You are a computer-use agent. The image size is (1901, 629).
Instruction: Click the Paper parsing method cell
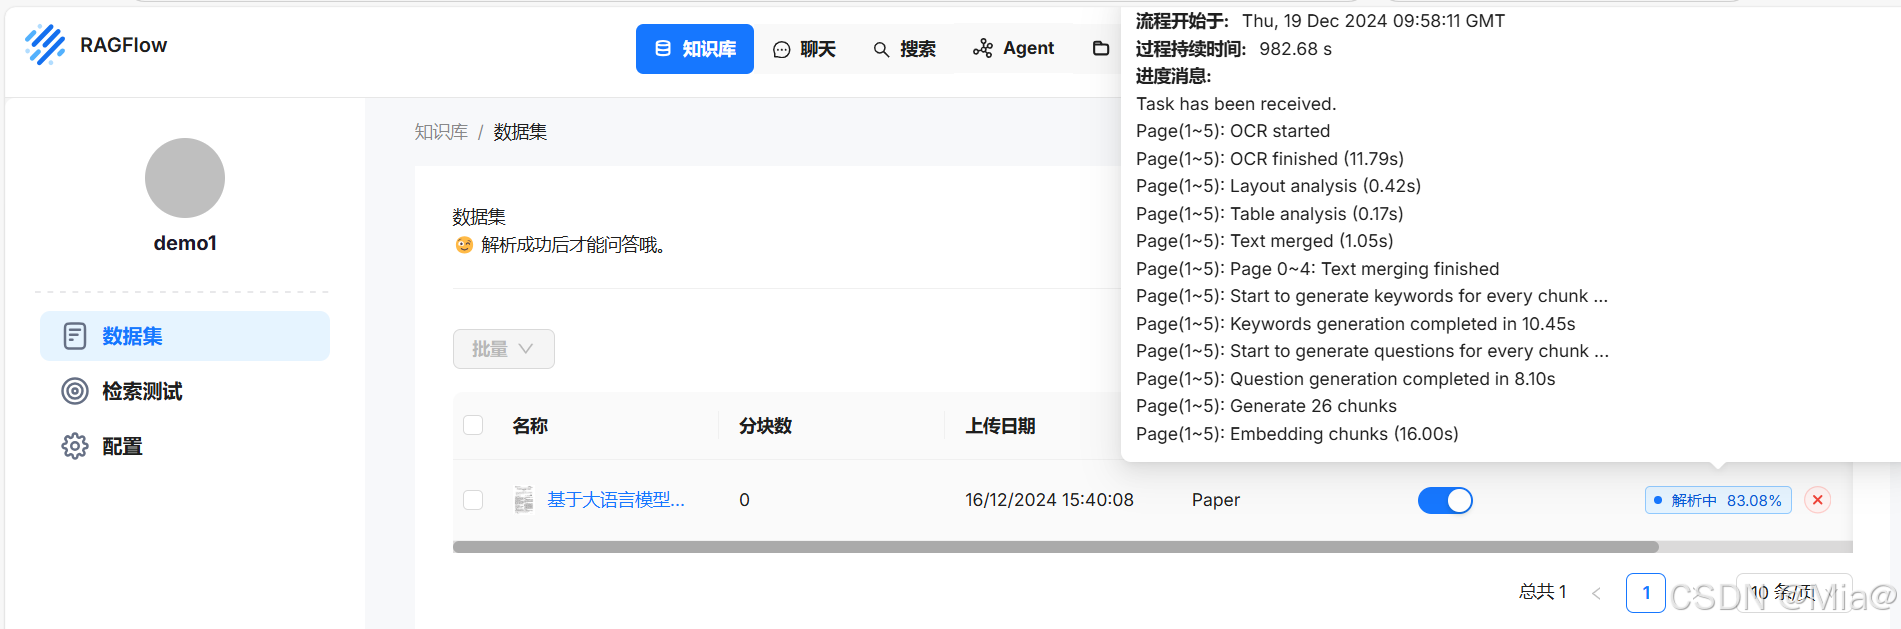[1216, 500]
